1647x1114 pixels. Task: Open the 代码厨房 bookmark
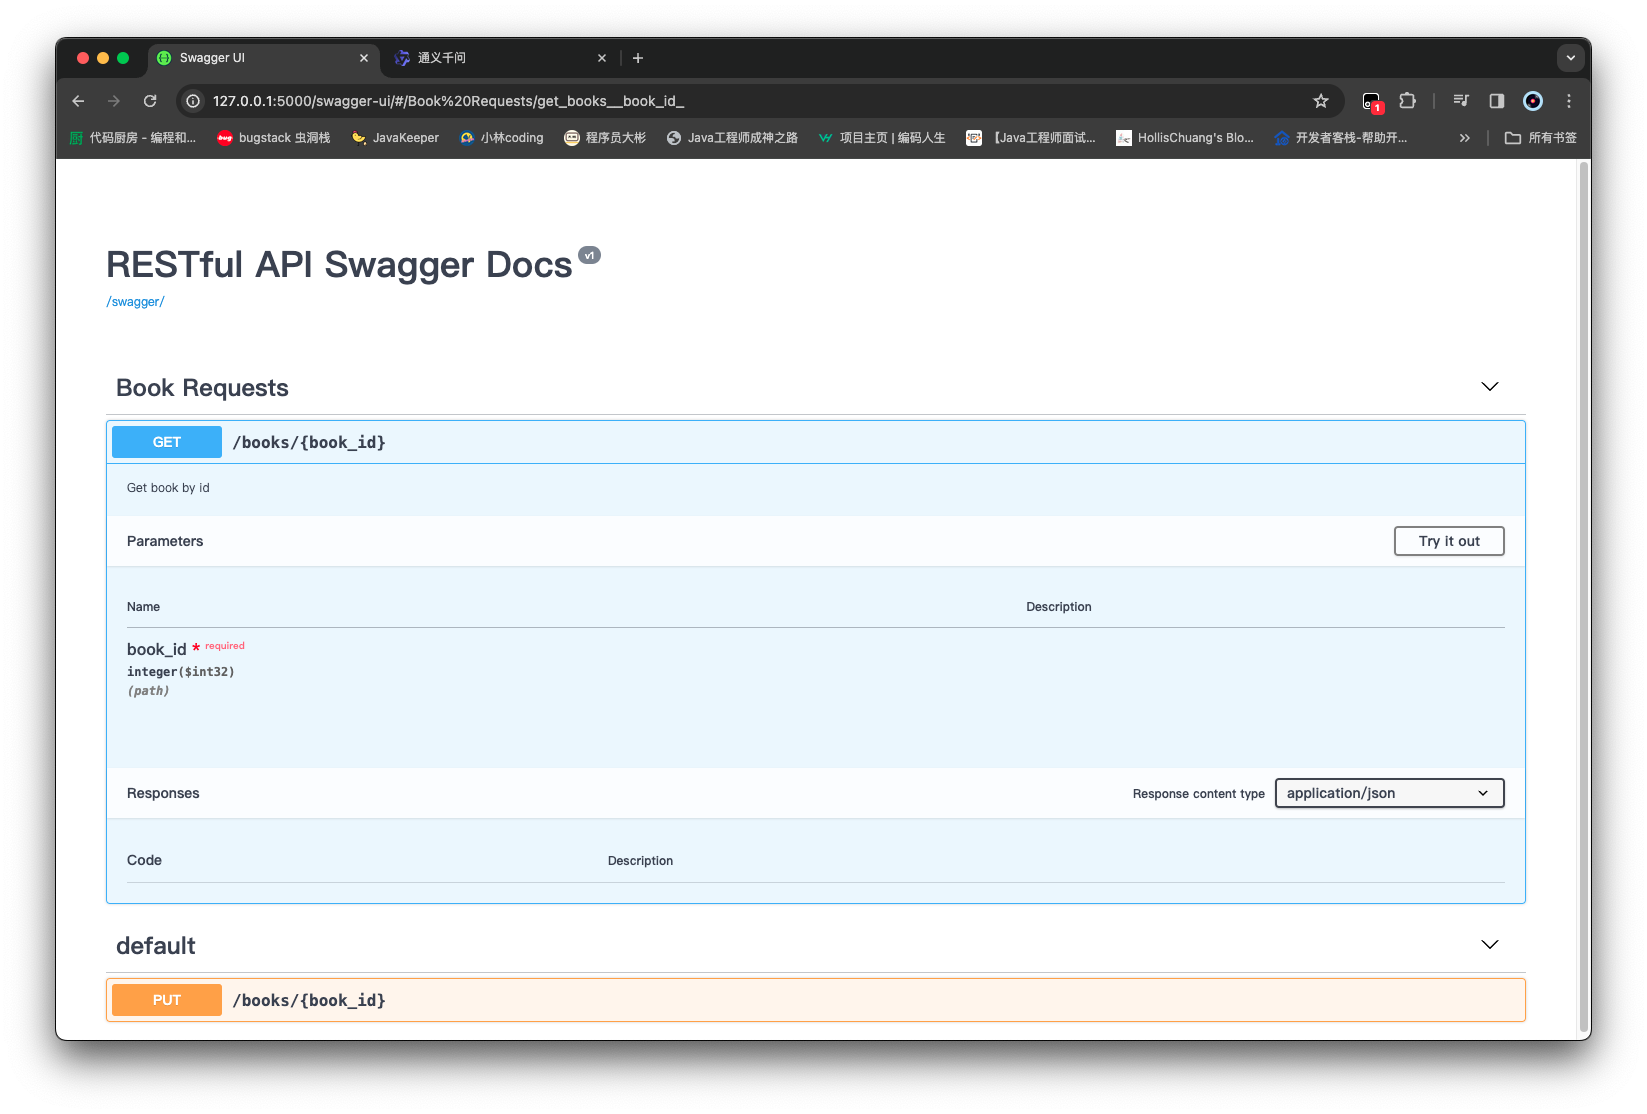click(133, 138)
